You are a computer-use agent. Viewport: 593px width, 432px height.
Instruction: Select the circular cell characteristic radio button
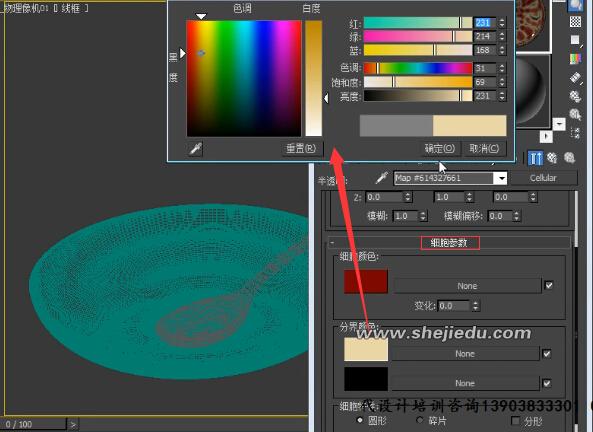click(360, 420)
